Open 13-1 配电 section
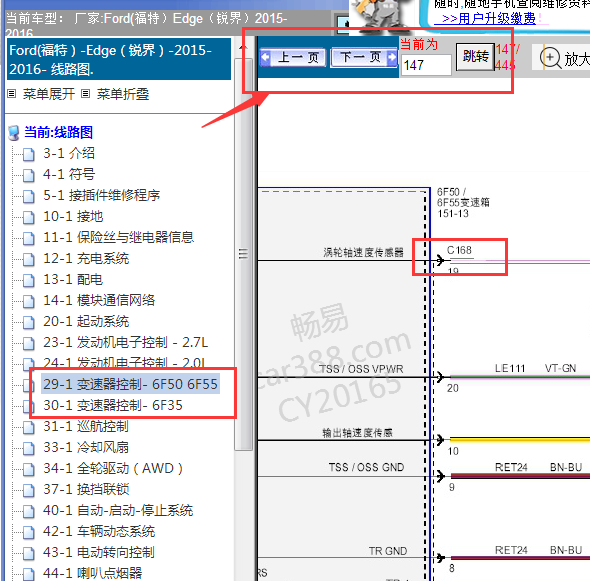The width and height of the screenshot is (590, 581). [73, 279]
